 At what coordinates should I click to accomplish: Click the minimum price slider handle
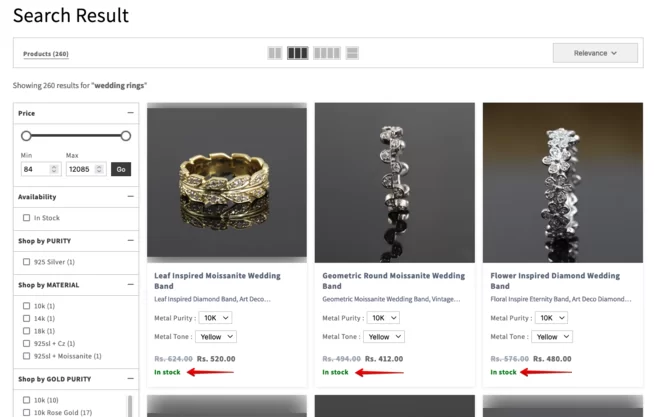click(26, 136)
